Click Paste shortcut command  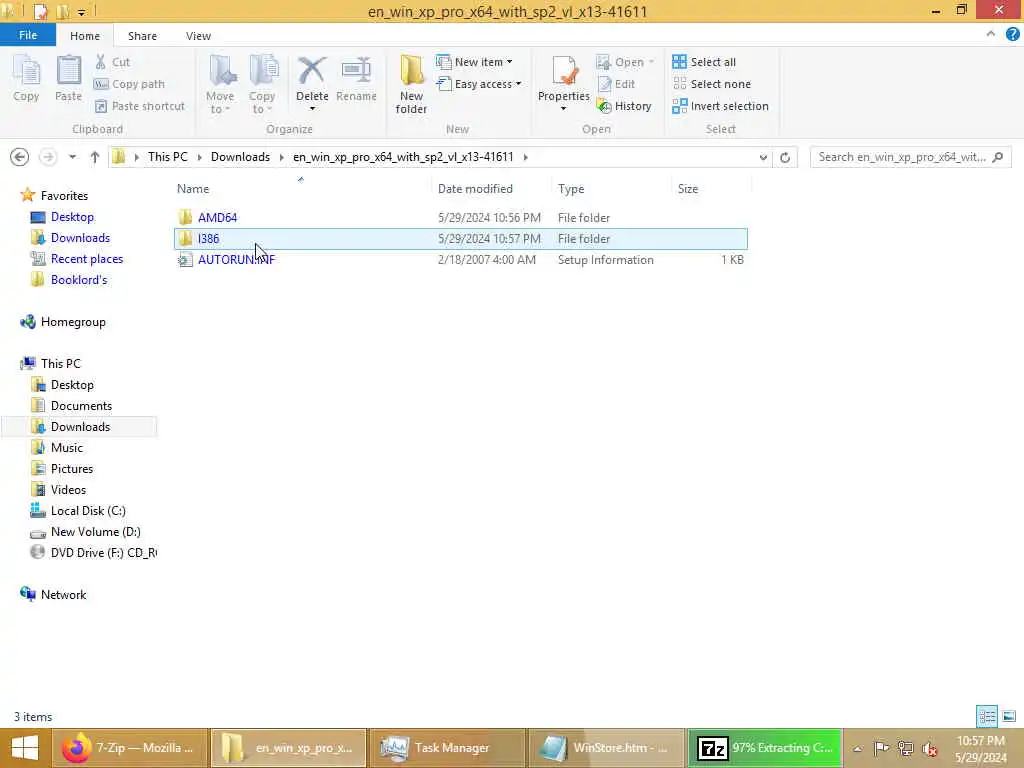140,106
